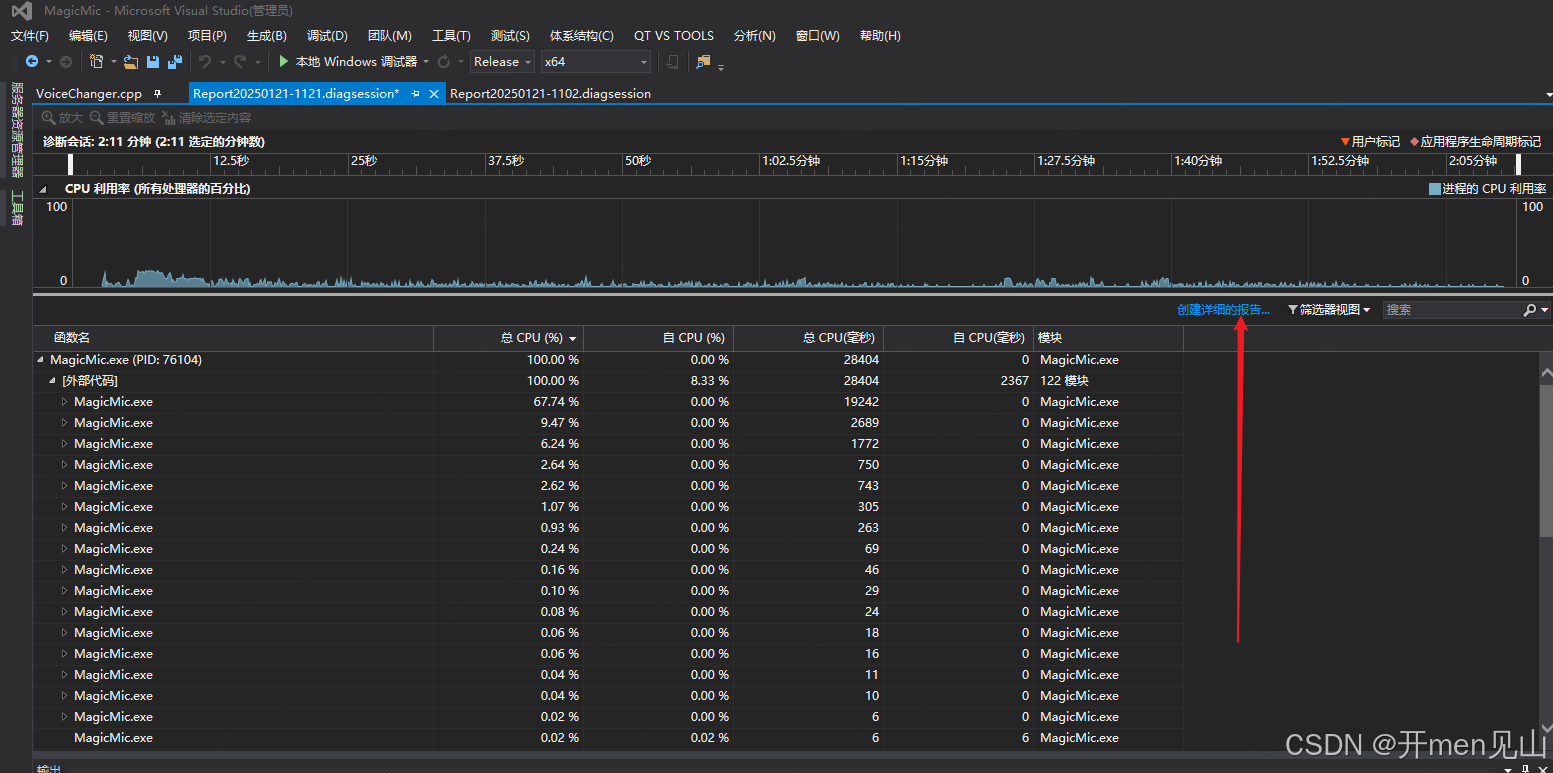This screenshot has width=1553, height=773.
Task: Click the funnel icon of 筛选器视图
Action: [x=1293, y=310]
